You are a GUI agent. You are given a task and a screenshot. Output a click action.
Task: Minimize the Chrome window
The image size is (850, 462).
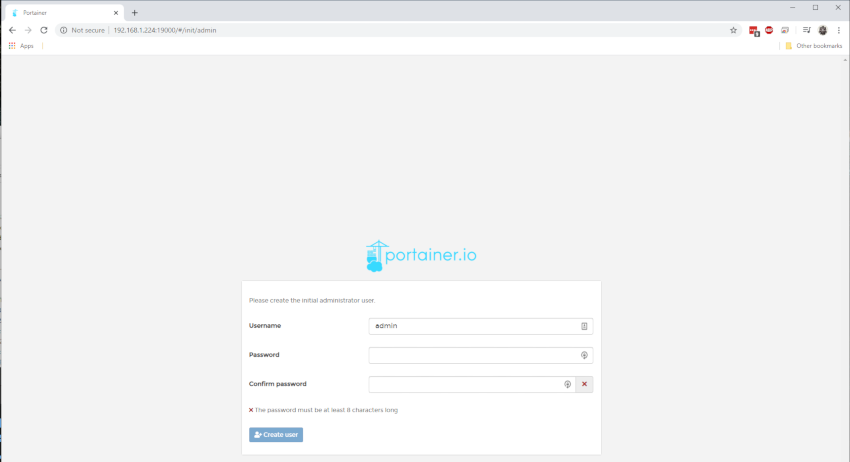(x=793, y=8)
